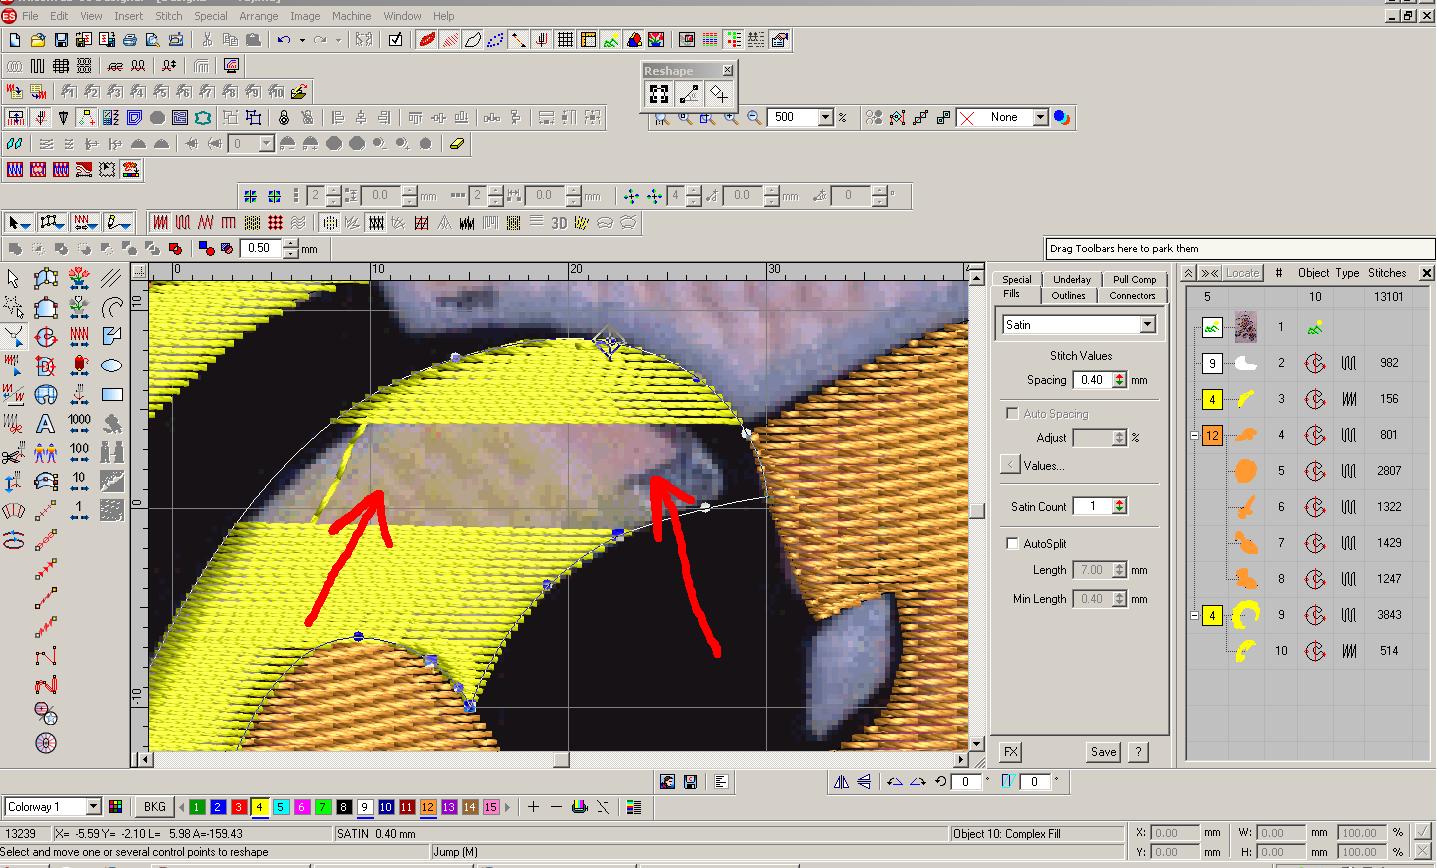Enable the AutoSplit checkbox

[x=1012, y=544]
